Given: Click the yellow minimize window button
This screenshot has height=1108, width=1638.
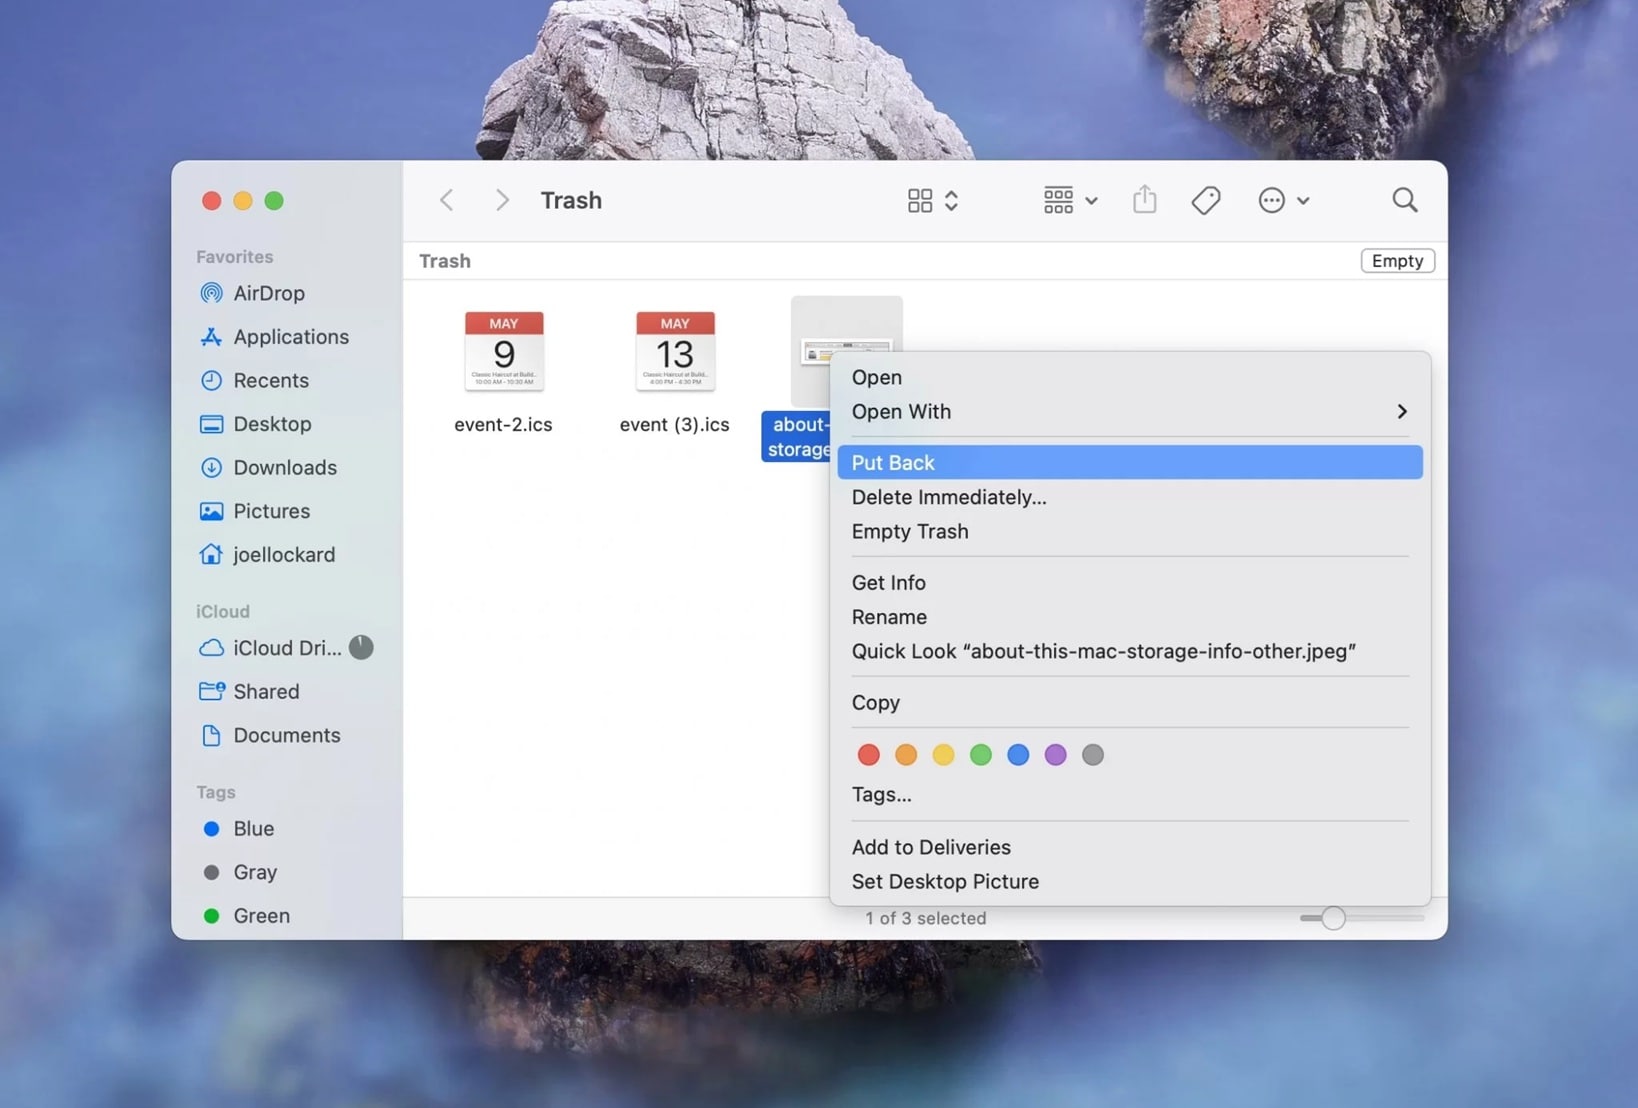Looking at the screenshot, I should coord(242,200).
